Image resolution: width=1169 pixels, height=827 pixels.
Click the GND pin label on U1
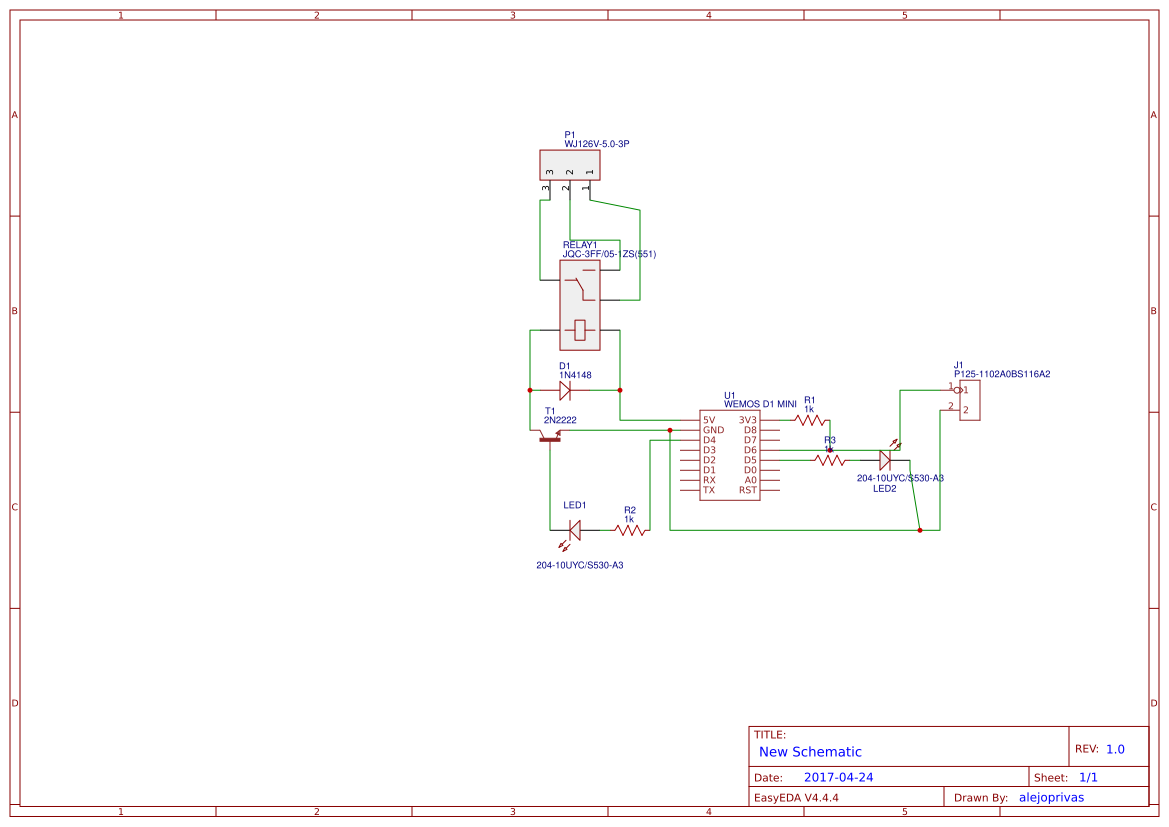713,430
